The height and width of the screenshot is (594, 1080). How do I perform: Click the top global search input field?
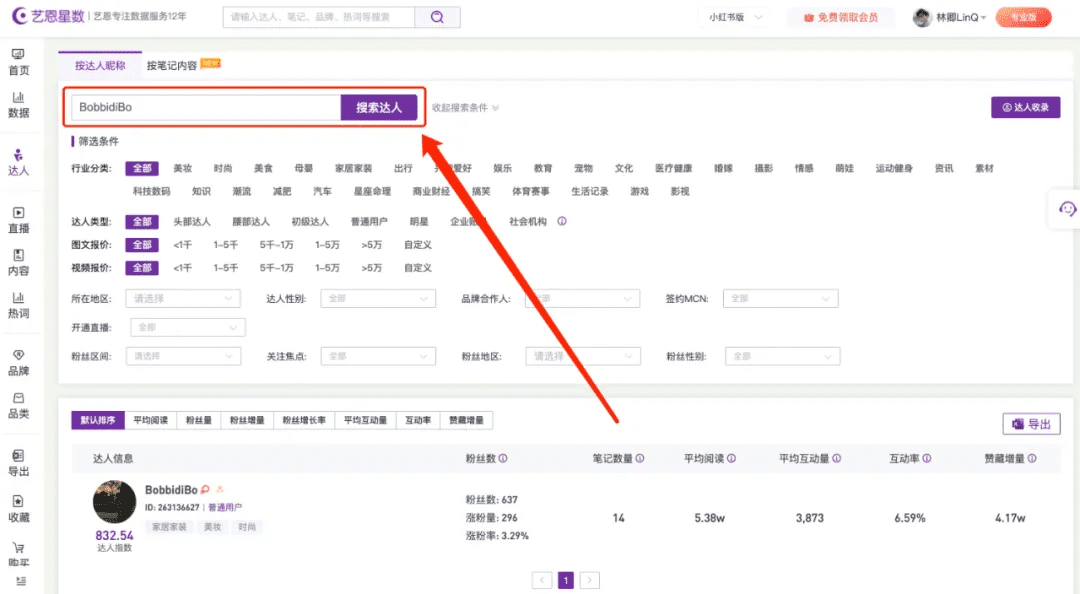pos(319,17)
